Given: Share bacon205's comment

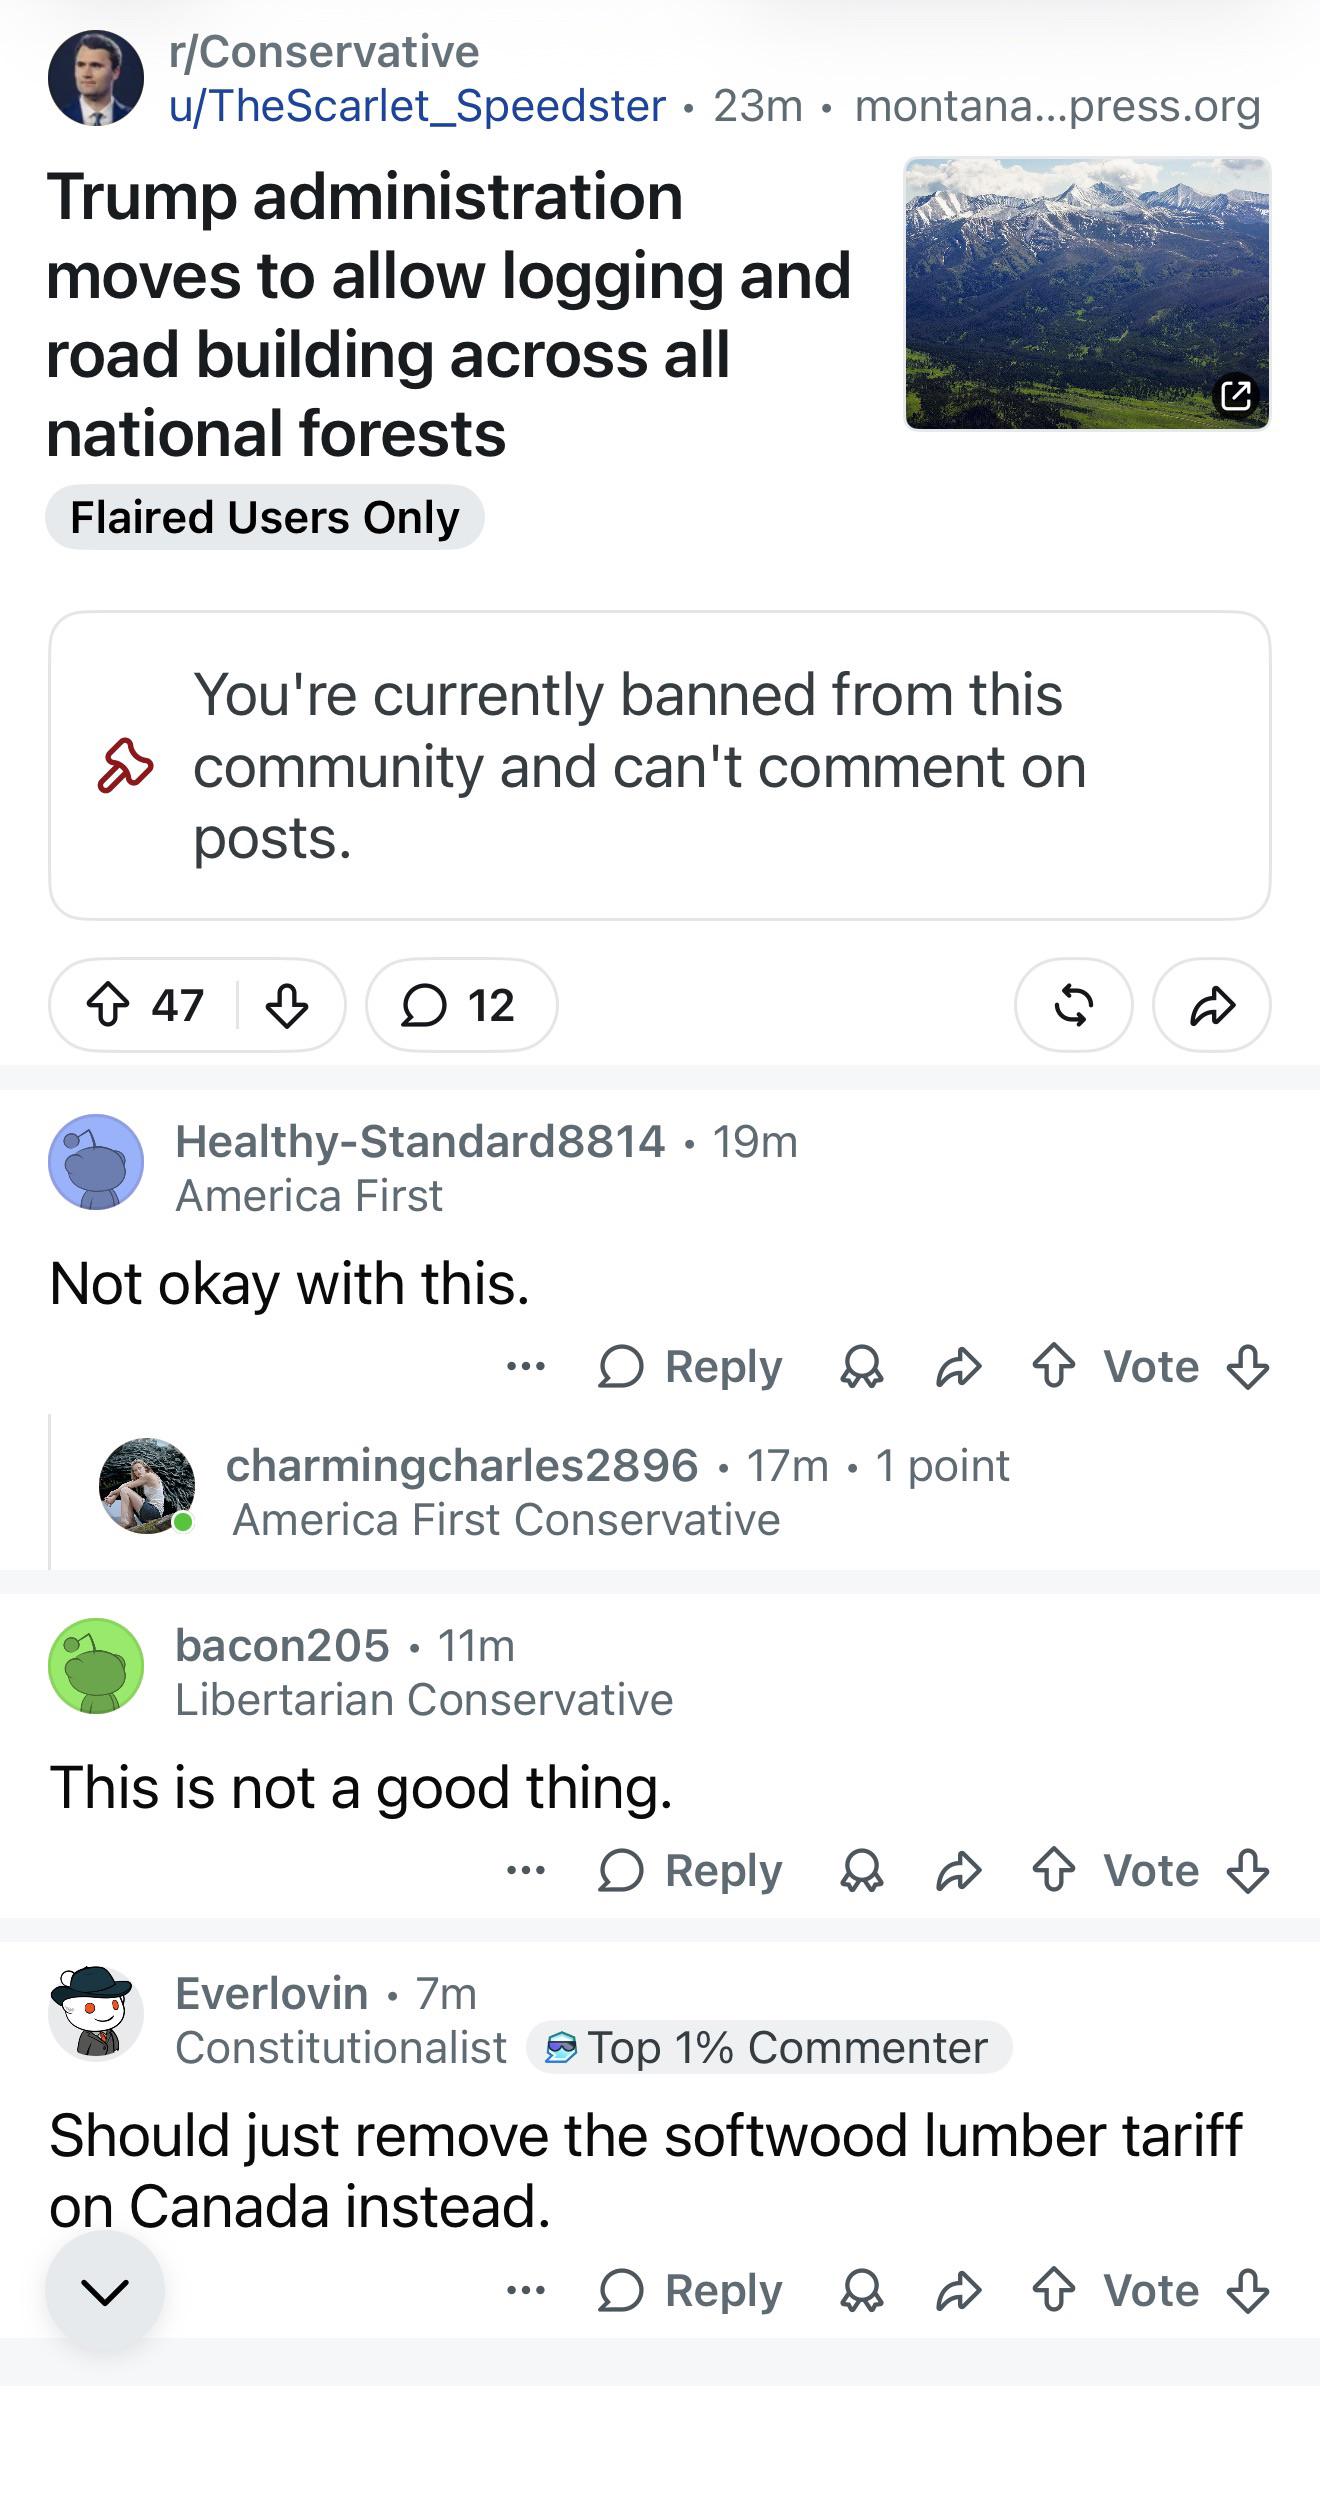Looking at the screenshot, I should (x=959, y=1870).
